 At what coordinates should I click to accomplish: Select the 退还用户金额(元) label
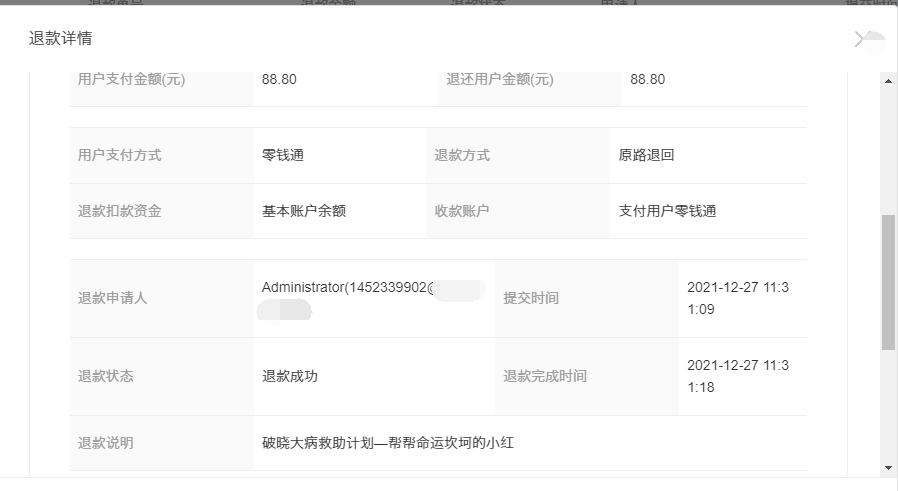pyautogui.click(x=499, y=79)
